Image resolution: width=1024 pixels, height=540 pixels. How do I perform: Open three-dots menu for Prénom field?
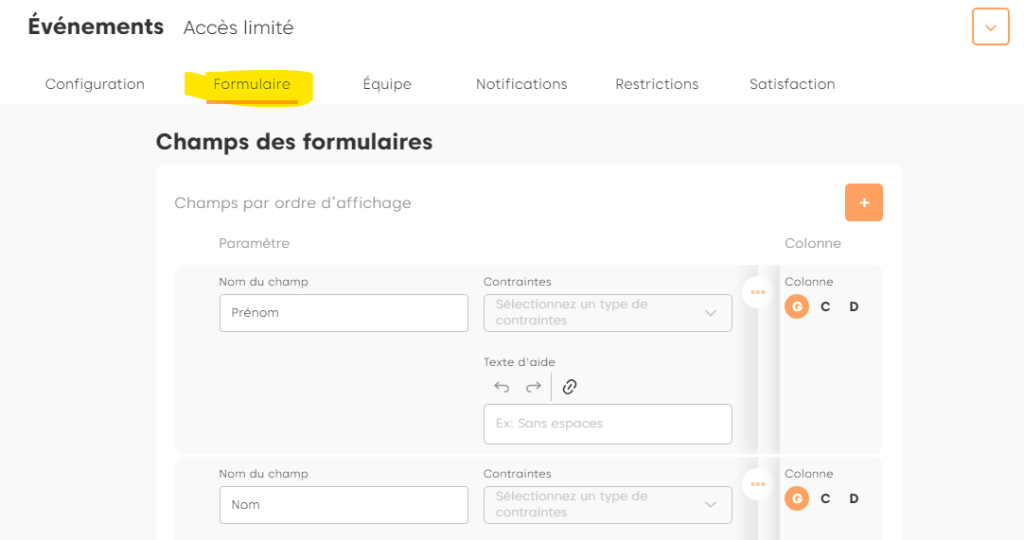(x=757, y=292)
